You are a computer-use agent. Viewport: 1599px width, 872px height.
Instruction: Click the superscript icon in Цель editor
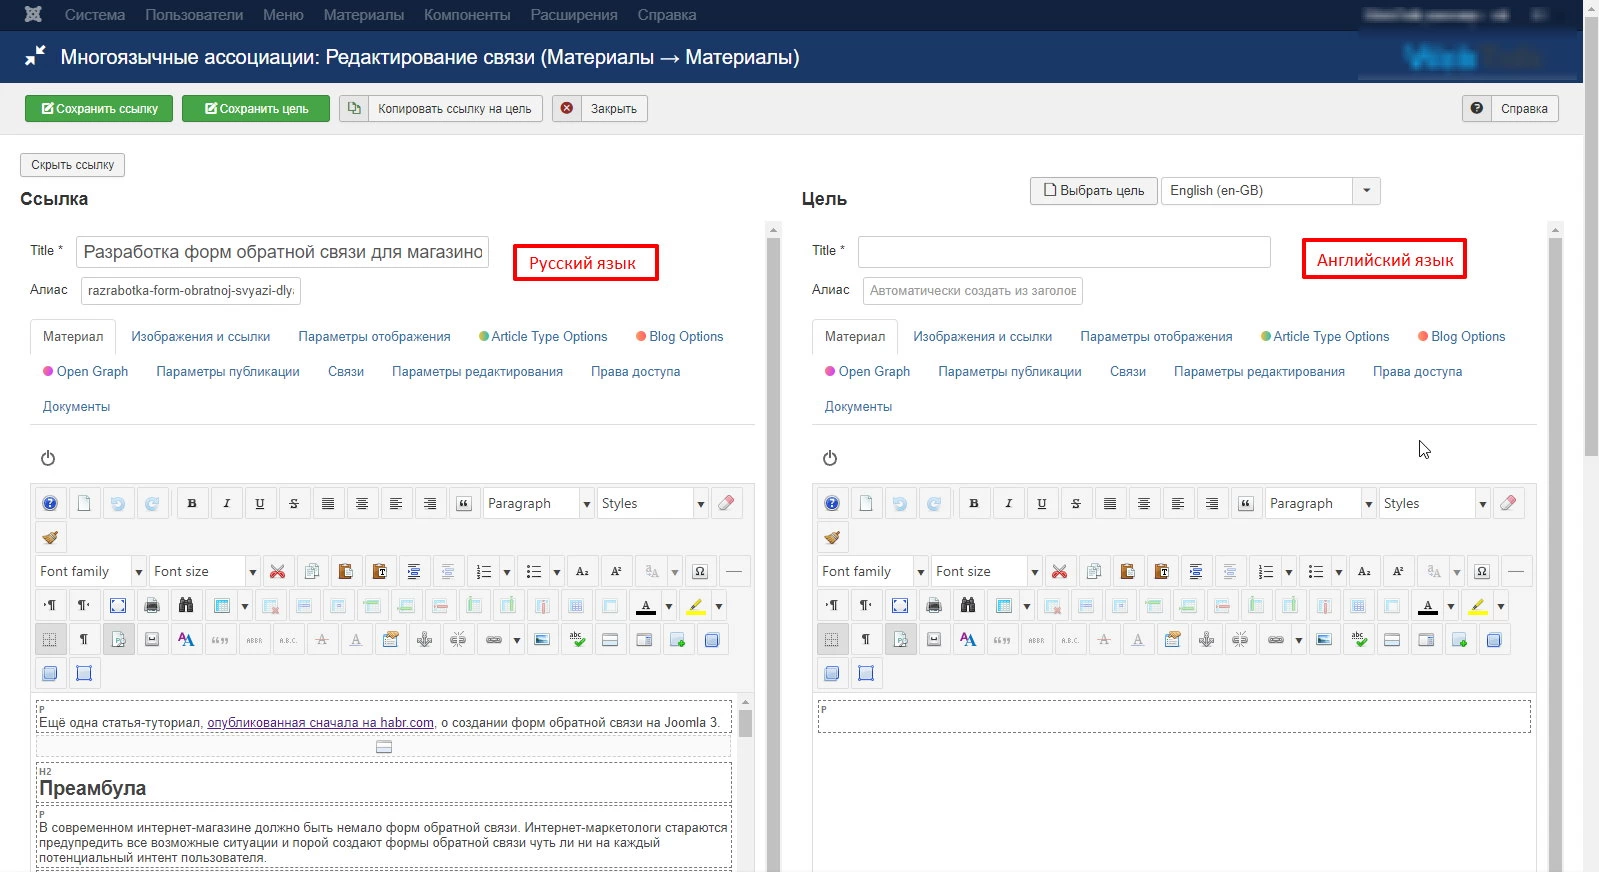[x=1398, y=571]
